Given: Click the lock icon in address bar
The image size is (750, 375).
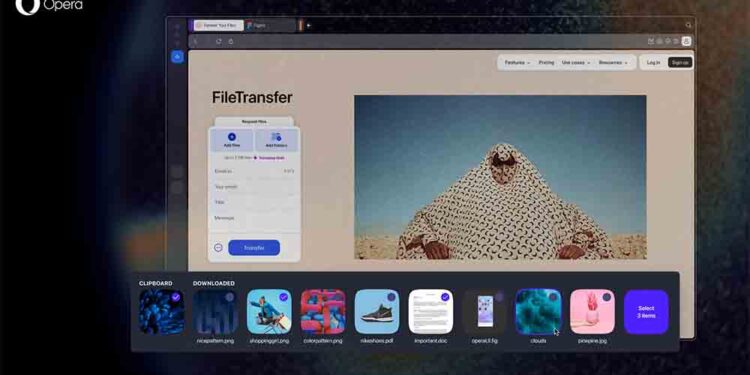Looking at the screenshot, I should [x=231, y=42].
